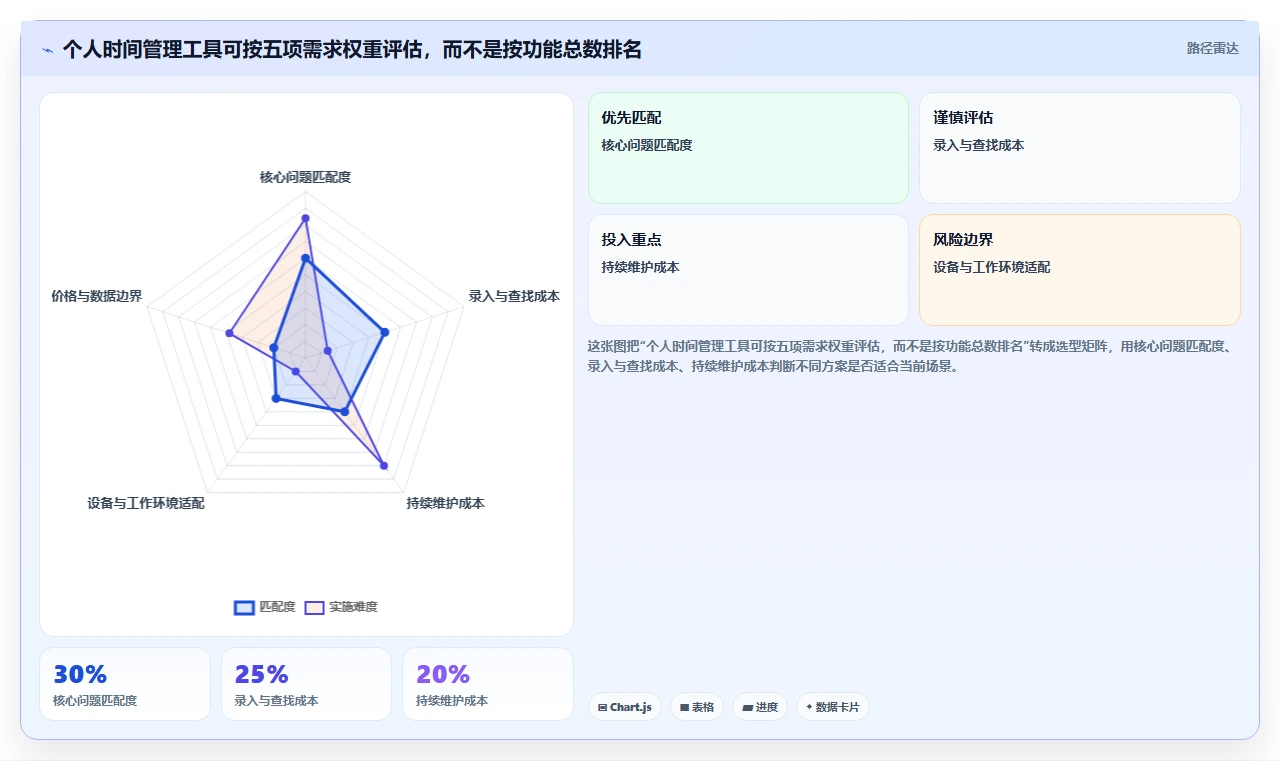Click the 持续维护成本 radar axis label
The width and height of the screenshot is (1280, 761).
[x=445, y=503]
